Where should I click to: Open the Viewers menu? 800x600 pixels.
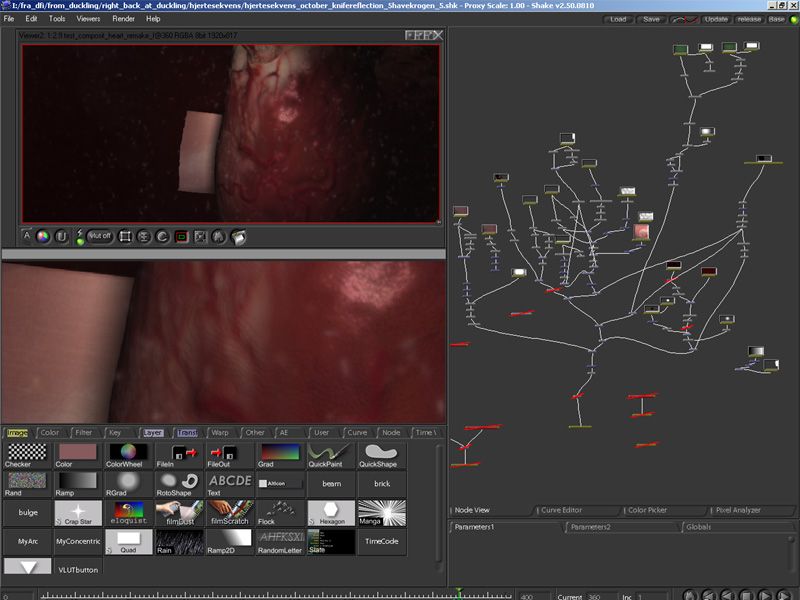click(x=88, y=19)
